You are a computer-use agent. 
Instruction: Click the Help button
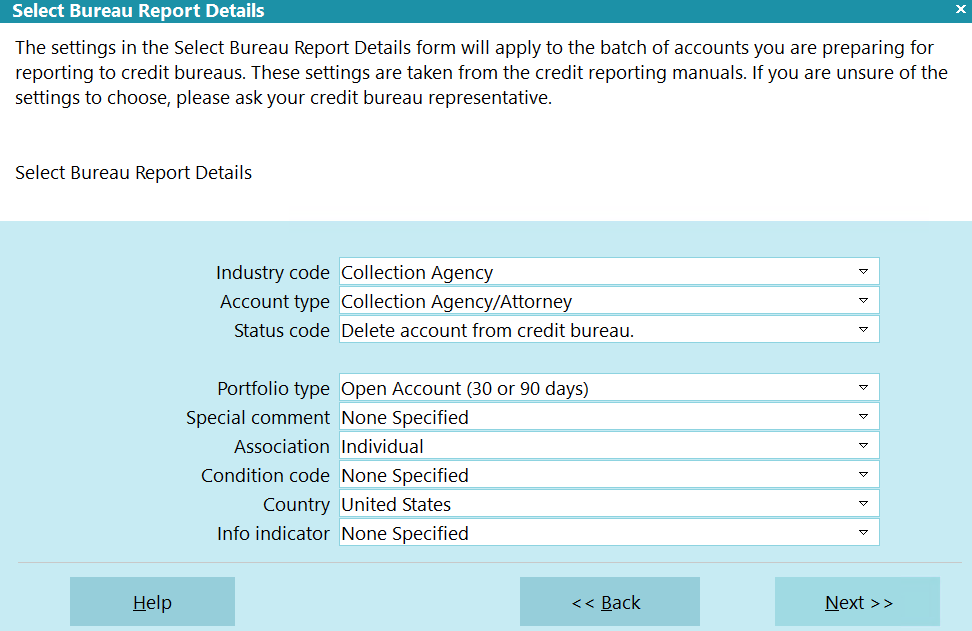click(x=152, y=602)
